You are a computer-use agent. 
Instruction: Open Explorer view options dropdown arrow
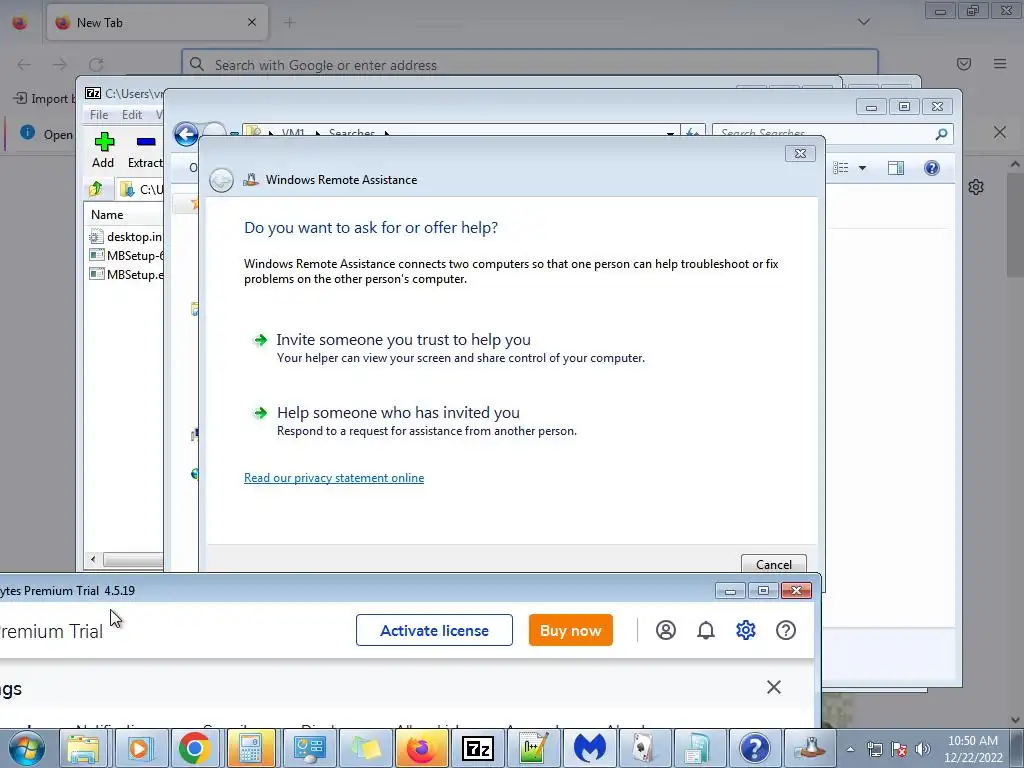[x=862, y=168]
